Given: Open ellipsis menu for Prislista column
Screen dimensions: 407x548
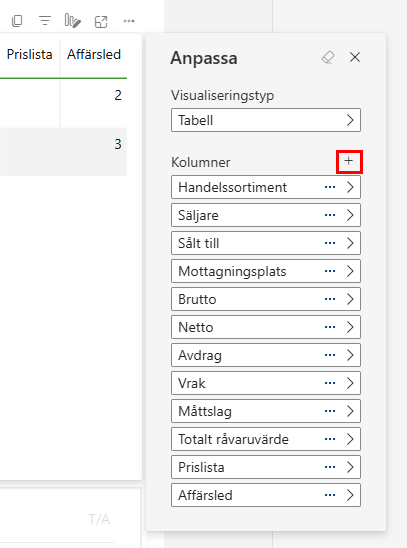Looking at the screenshot, I should 330,467.
